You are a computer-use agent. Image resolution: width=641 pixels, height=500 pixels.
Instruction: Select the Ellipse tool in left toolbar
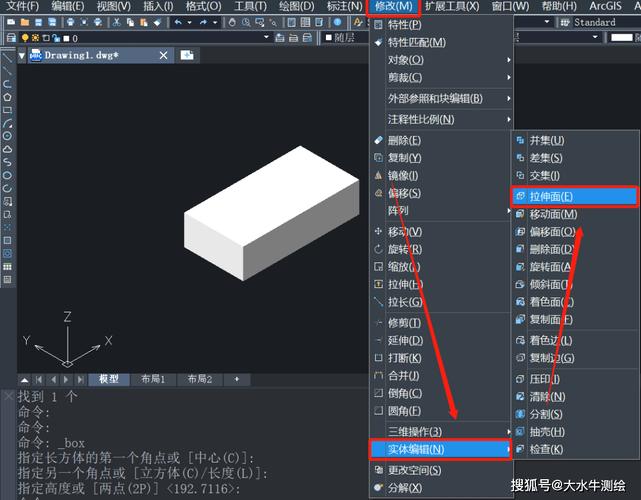(7, 175)
